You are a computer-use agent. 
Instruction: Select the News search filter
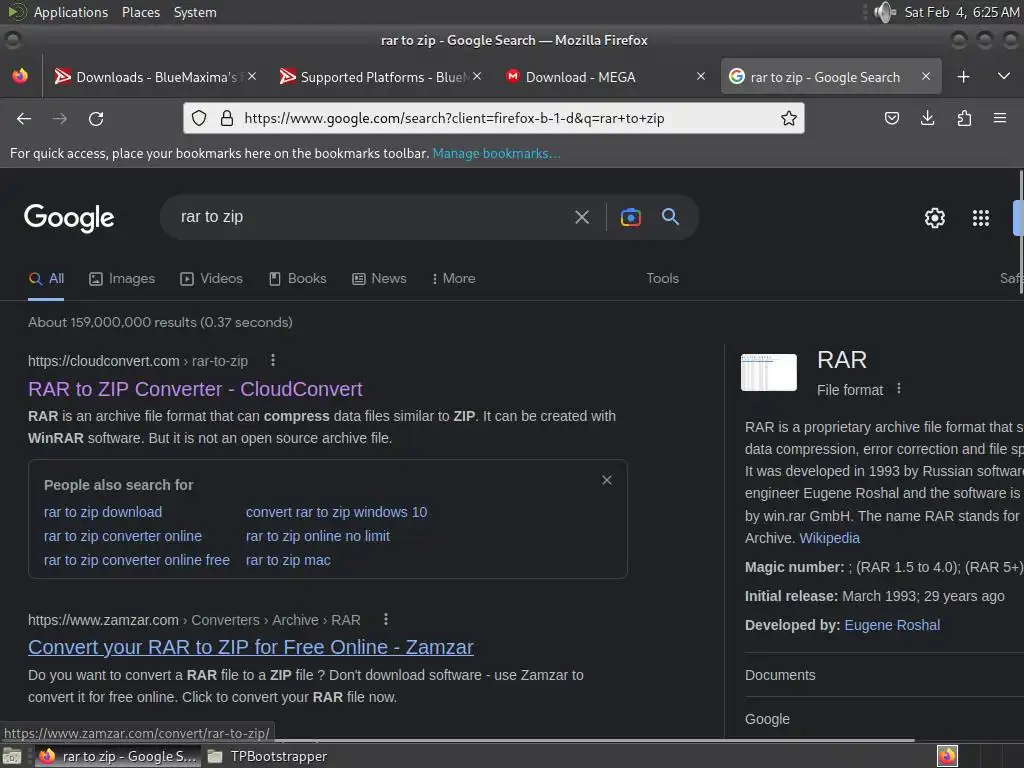[379, 279]
